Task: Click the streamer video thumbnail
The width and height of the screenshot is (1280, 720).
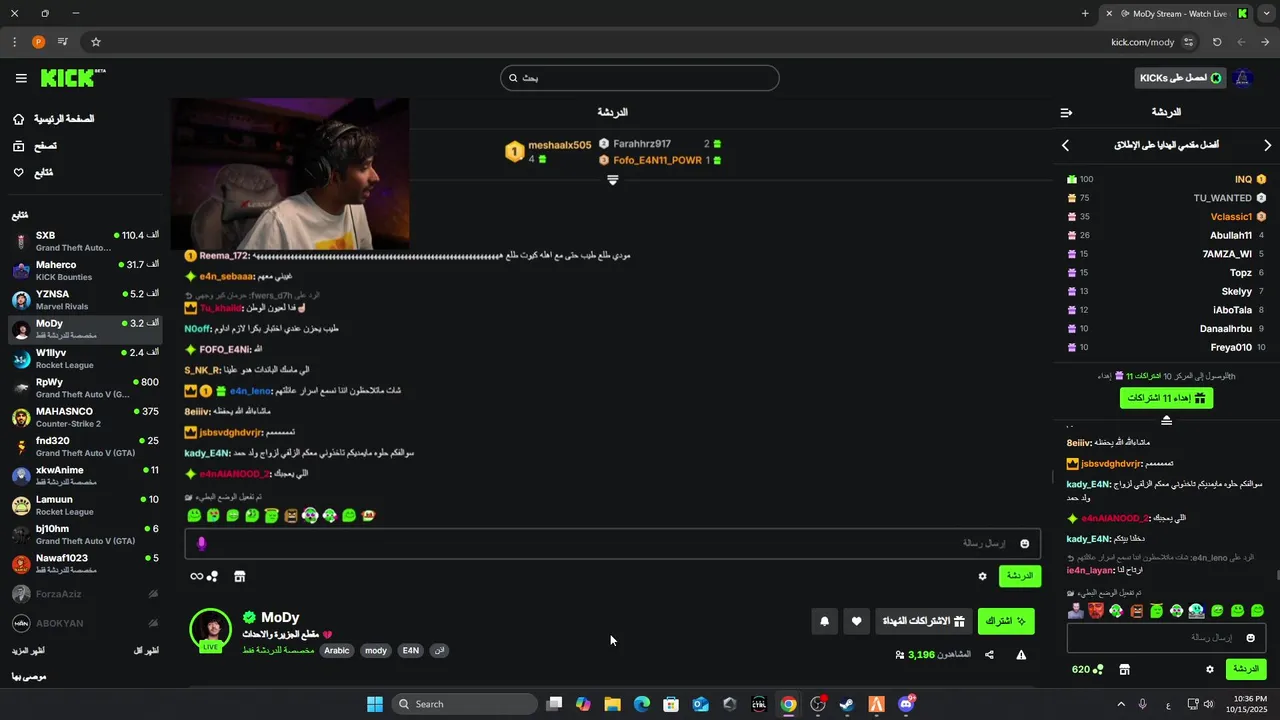Action: [290, 173]
